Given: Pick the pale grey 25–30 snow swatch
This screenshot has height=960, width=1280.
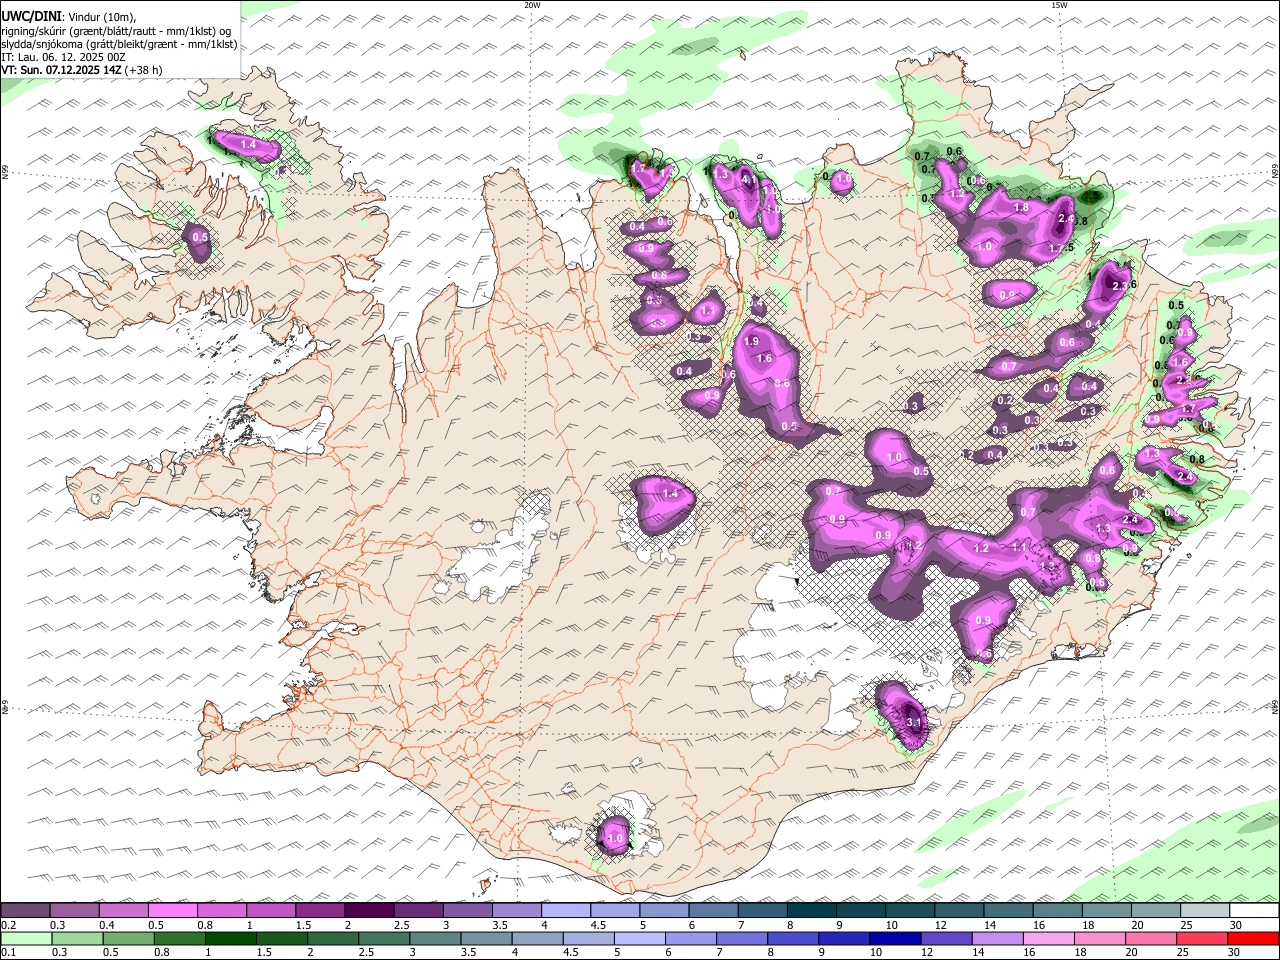Looking at the screenshot, I should click(1204, 911).
